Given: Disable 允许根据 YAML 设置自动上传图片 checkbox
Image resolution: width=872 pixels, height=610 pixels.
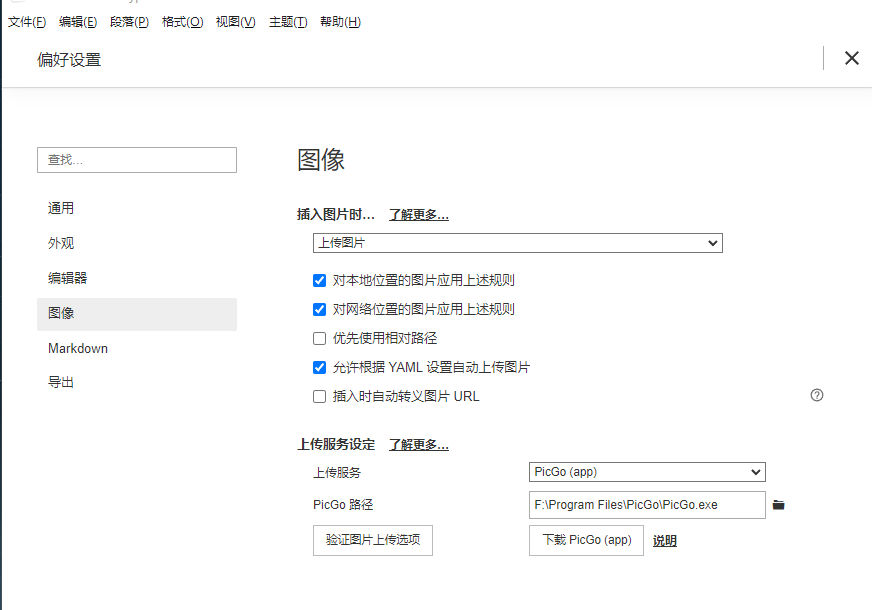Looking at the screenshot, I should tap(320, 367).
